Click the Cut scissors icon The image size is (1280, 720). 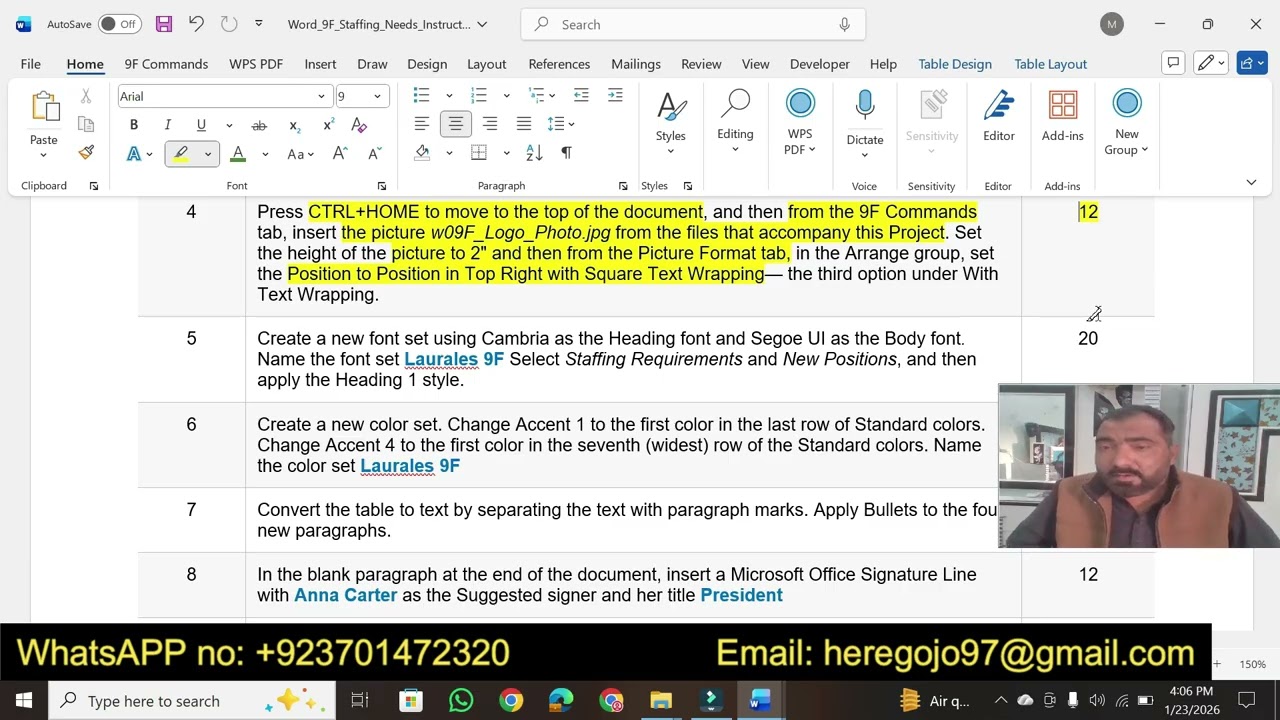pos(86,97)
